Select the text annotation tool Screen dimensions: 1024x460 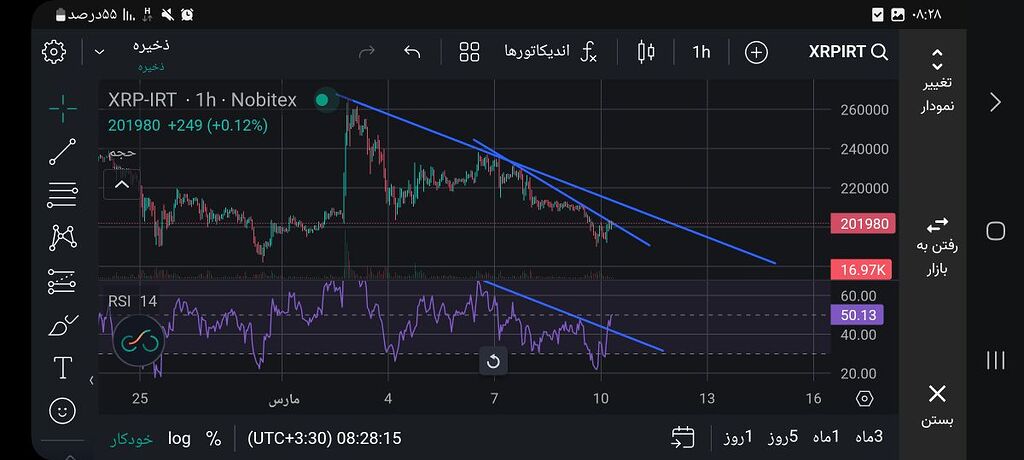(x=62, y=368)
